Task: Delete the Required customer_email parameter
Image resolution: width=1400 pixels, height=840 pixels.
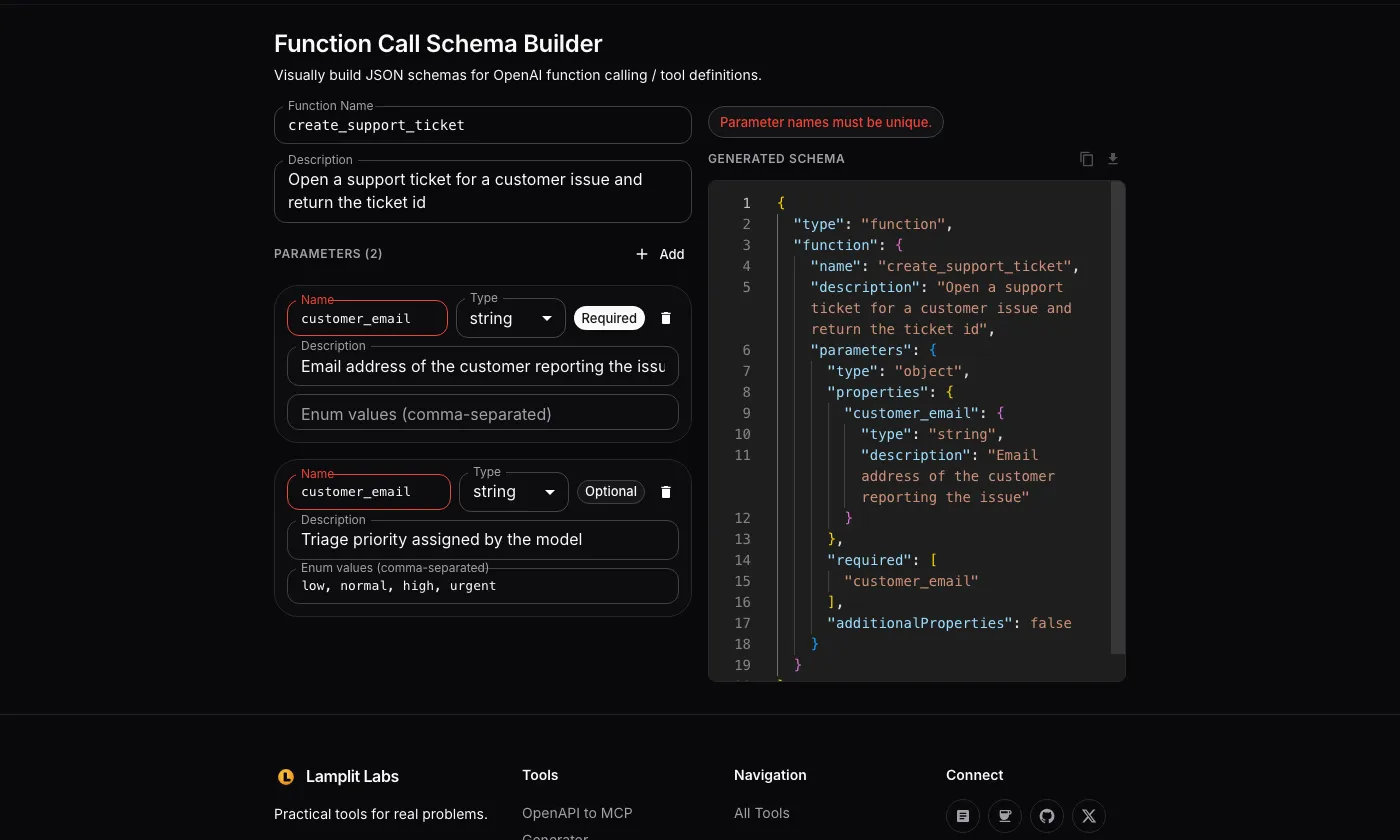Action: [666, 318]
